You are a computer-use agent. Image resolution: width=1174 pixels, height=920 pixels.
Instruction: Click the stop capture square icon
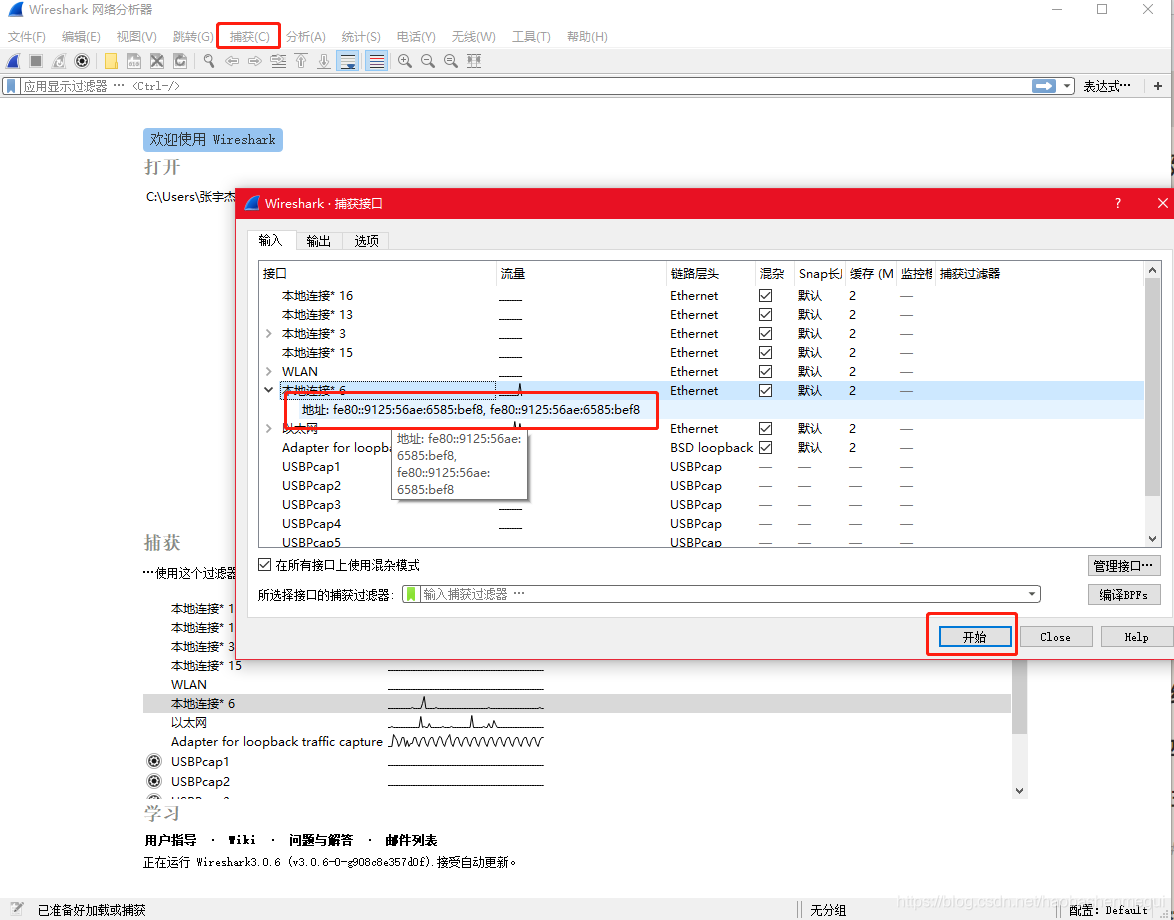pos(35,61)
